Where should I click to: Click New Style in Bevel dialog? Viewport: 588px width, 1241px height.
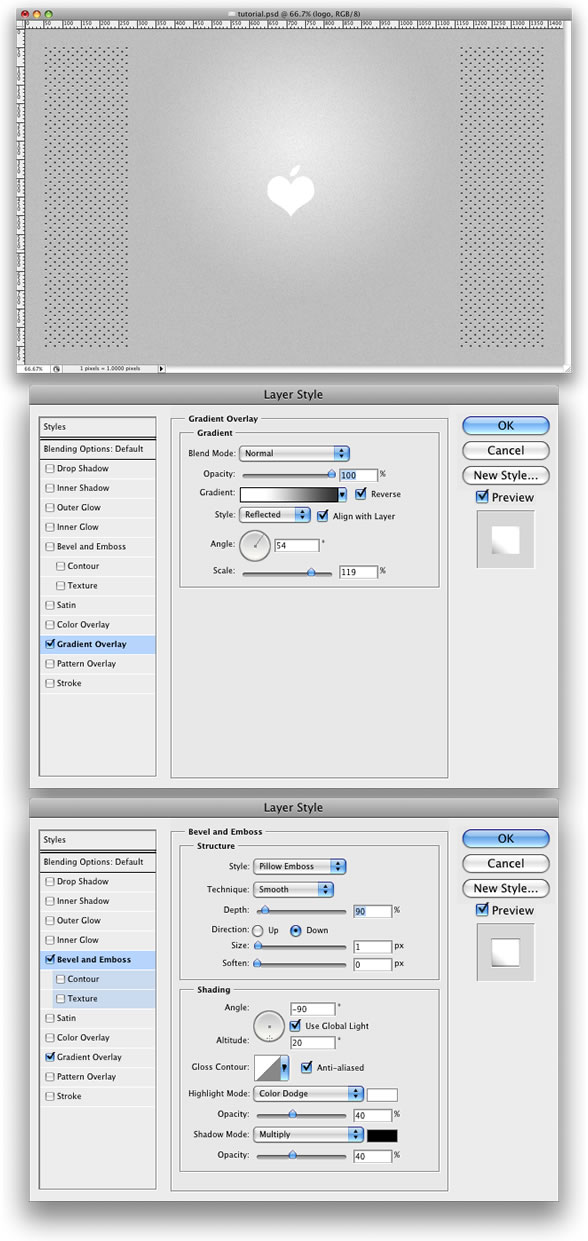tap(506, 888)
